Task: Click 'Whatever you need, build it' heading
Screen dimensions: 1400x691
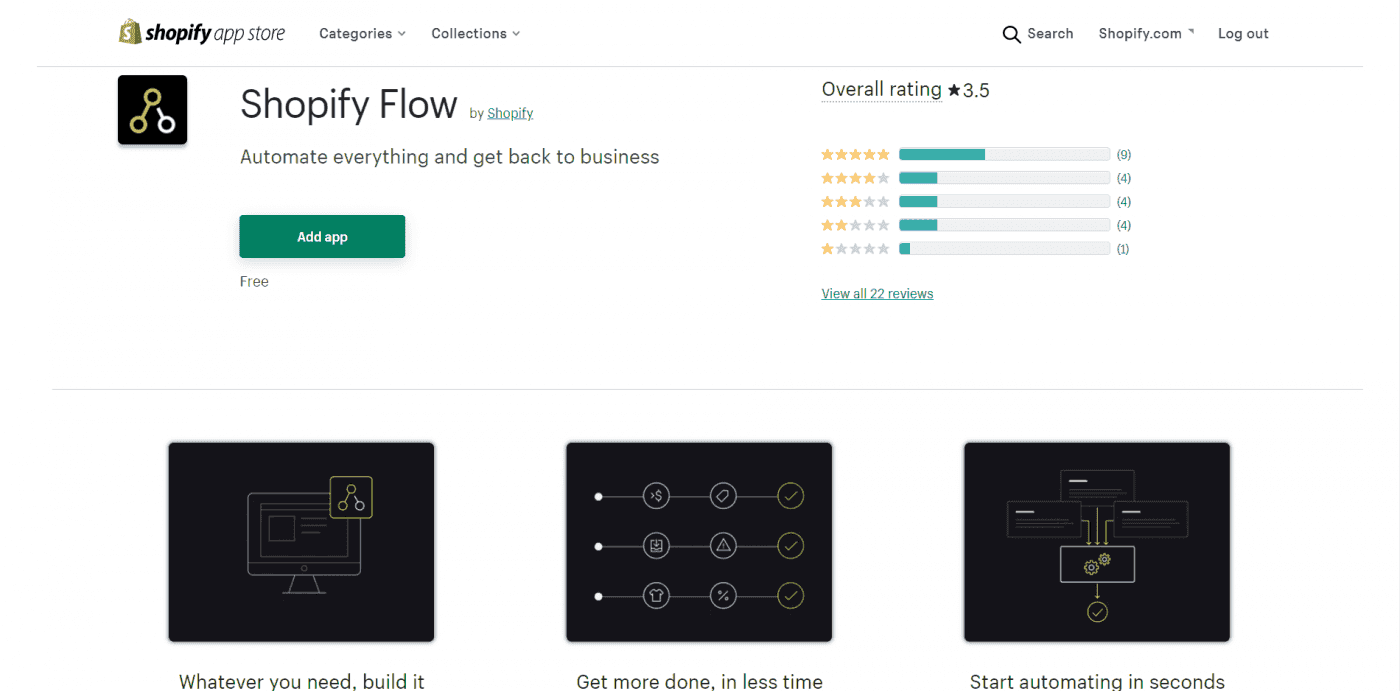Action: click(x=302, y=681)
